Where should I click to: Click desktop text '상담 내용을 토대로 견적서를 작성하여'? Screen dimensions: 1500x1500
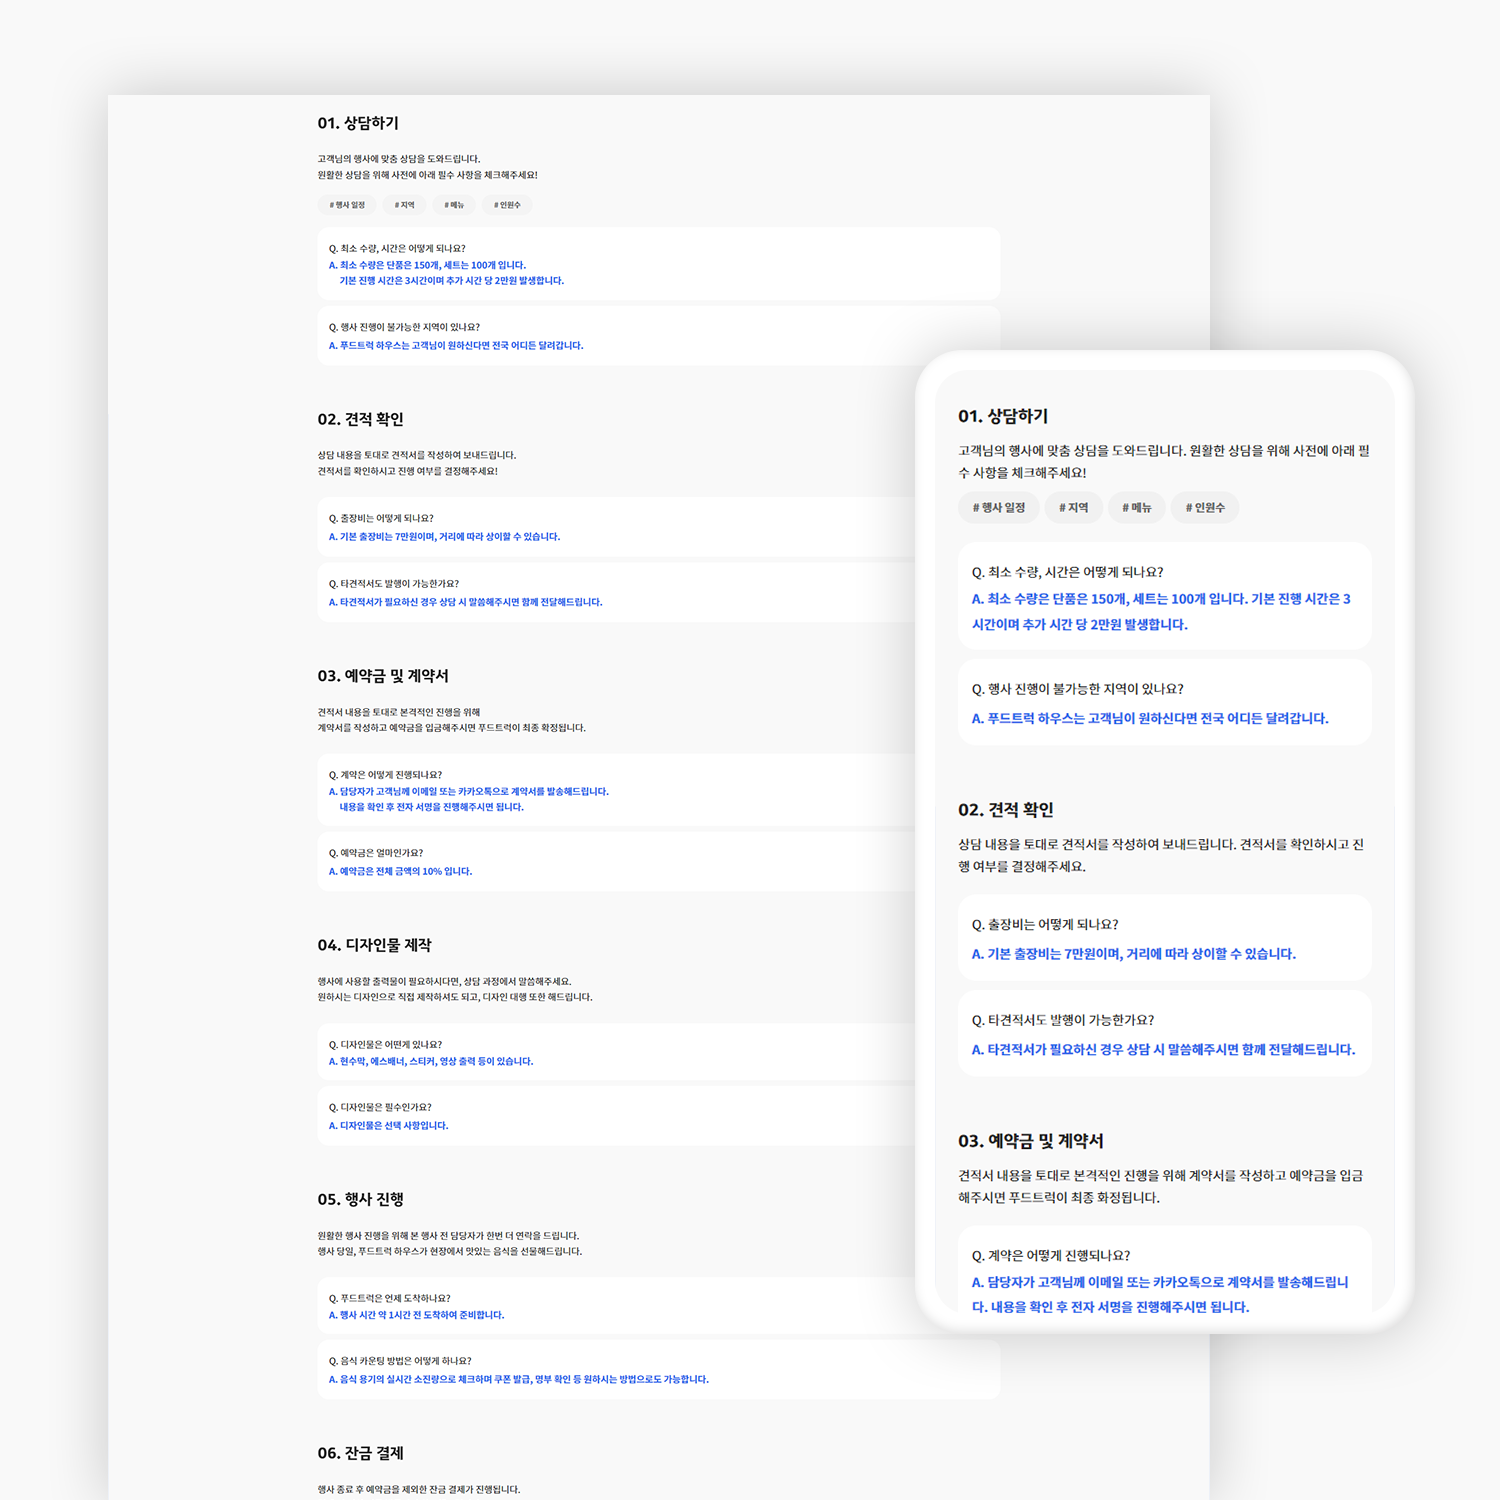tap(416, 455)
